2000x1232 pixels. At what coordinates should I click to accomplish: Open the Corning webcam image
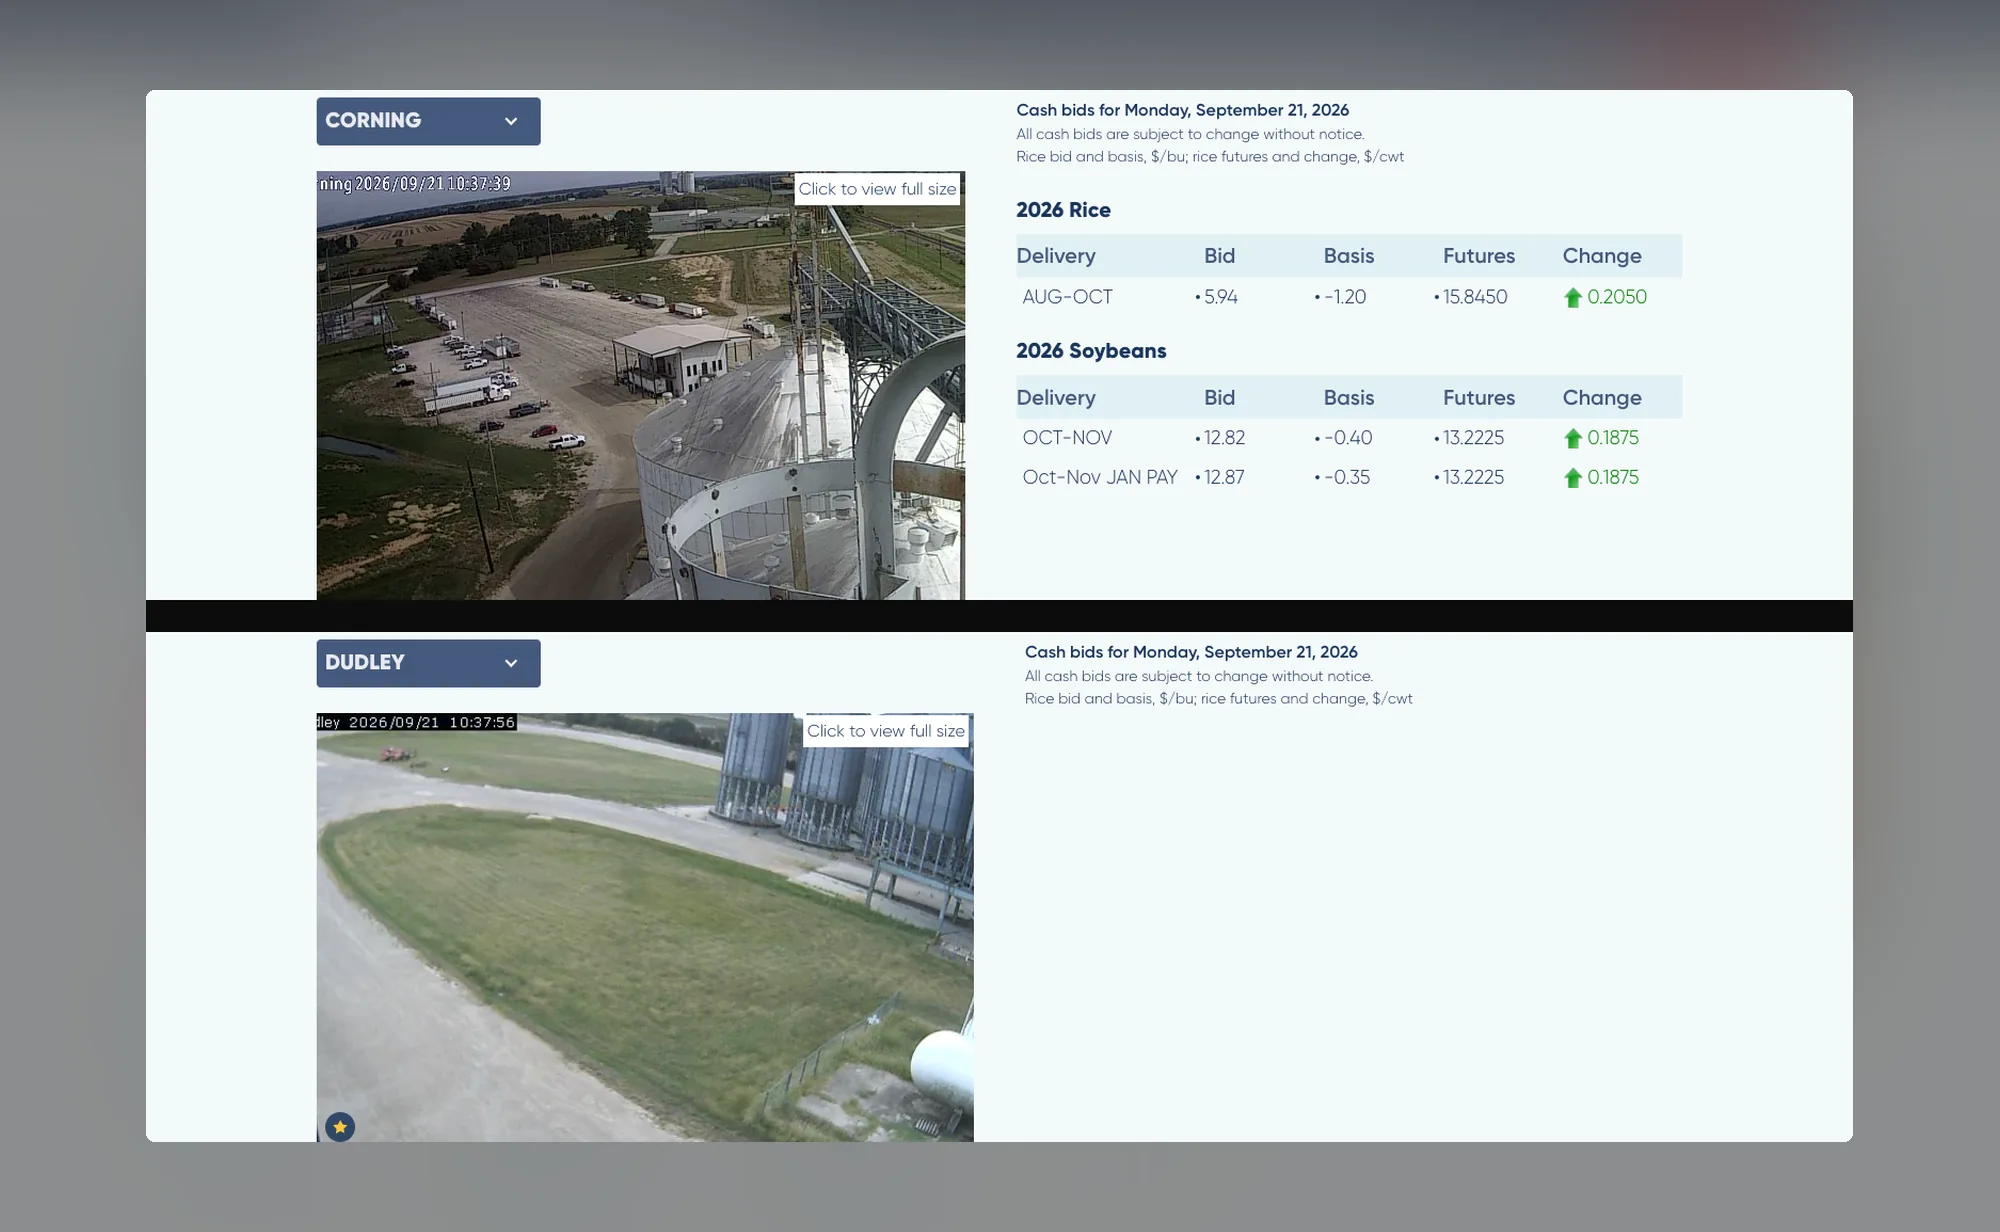pyautogui.click(x=641, y=386)
